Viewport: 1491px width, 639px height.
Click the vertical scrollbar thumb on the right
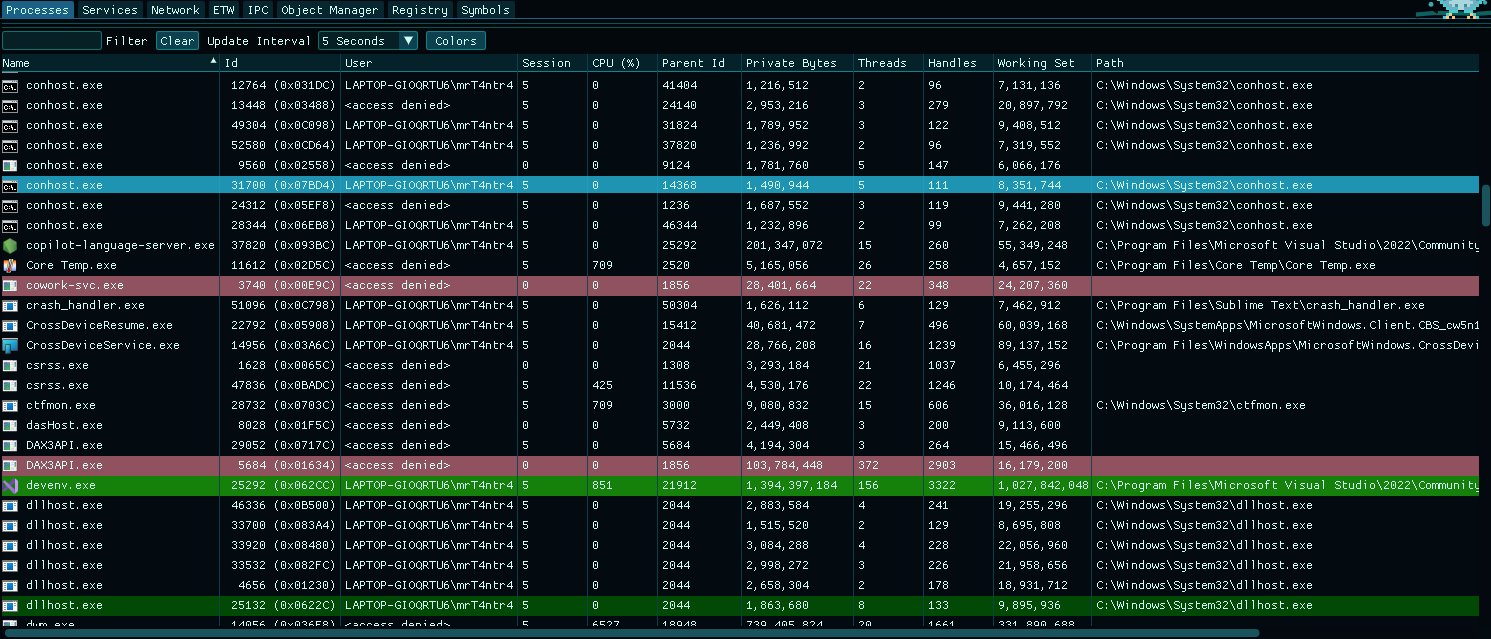(x=1485, y=206)
